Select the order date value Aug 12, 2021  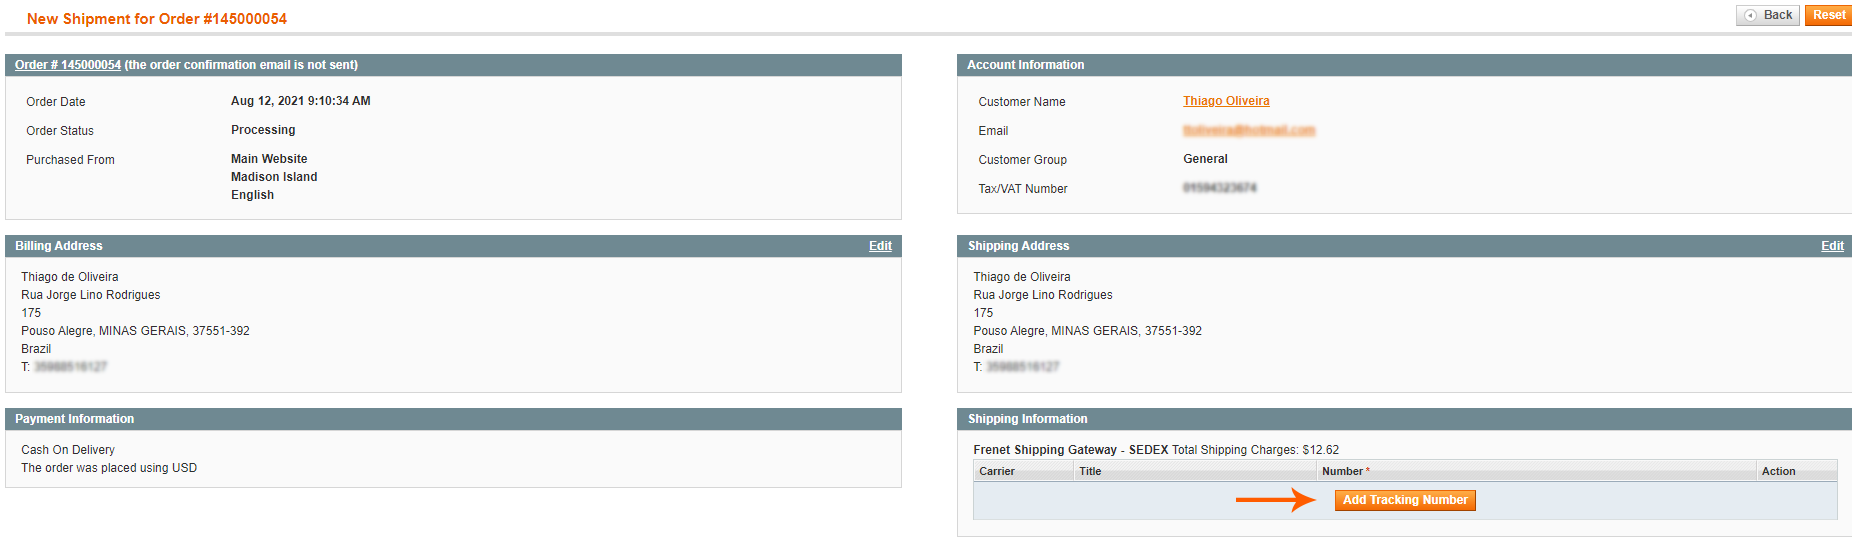click(x=301, y=101)
